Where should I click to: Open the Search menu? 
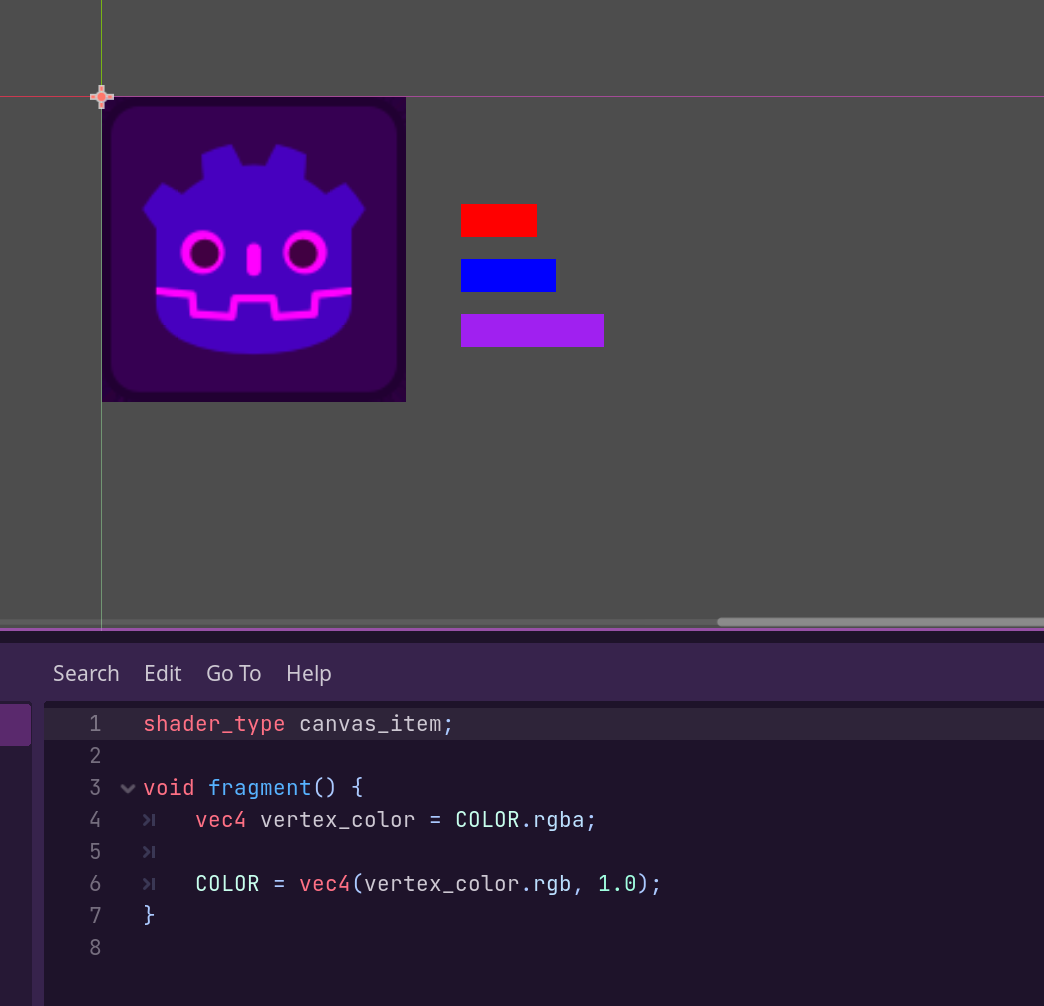coord(86,673)
